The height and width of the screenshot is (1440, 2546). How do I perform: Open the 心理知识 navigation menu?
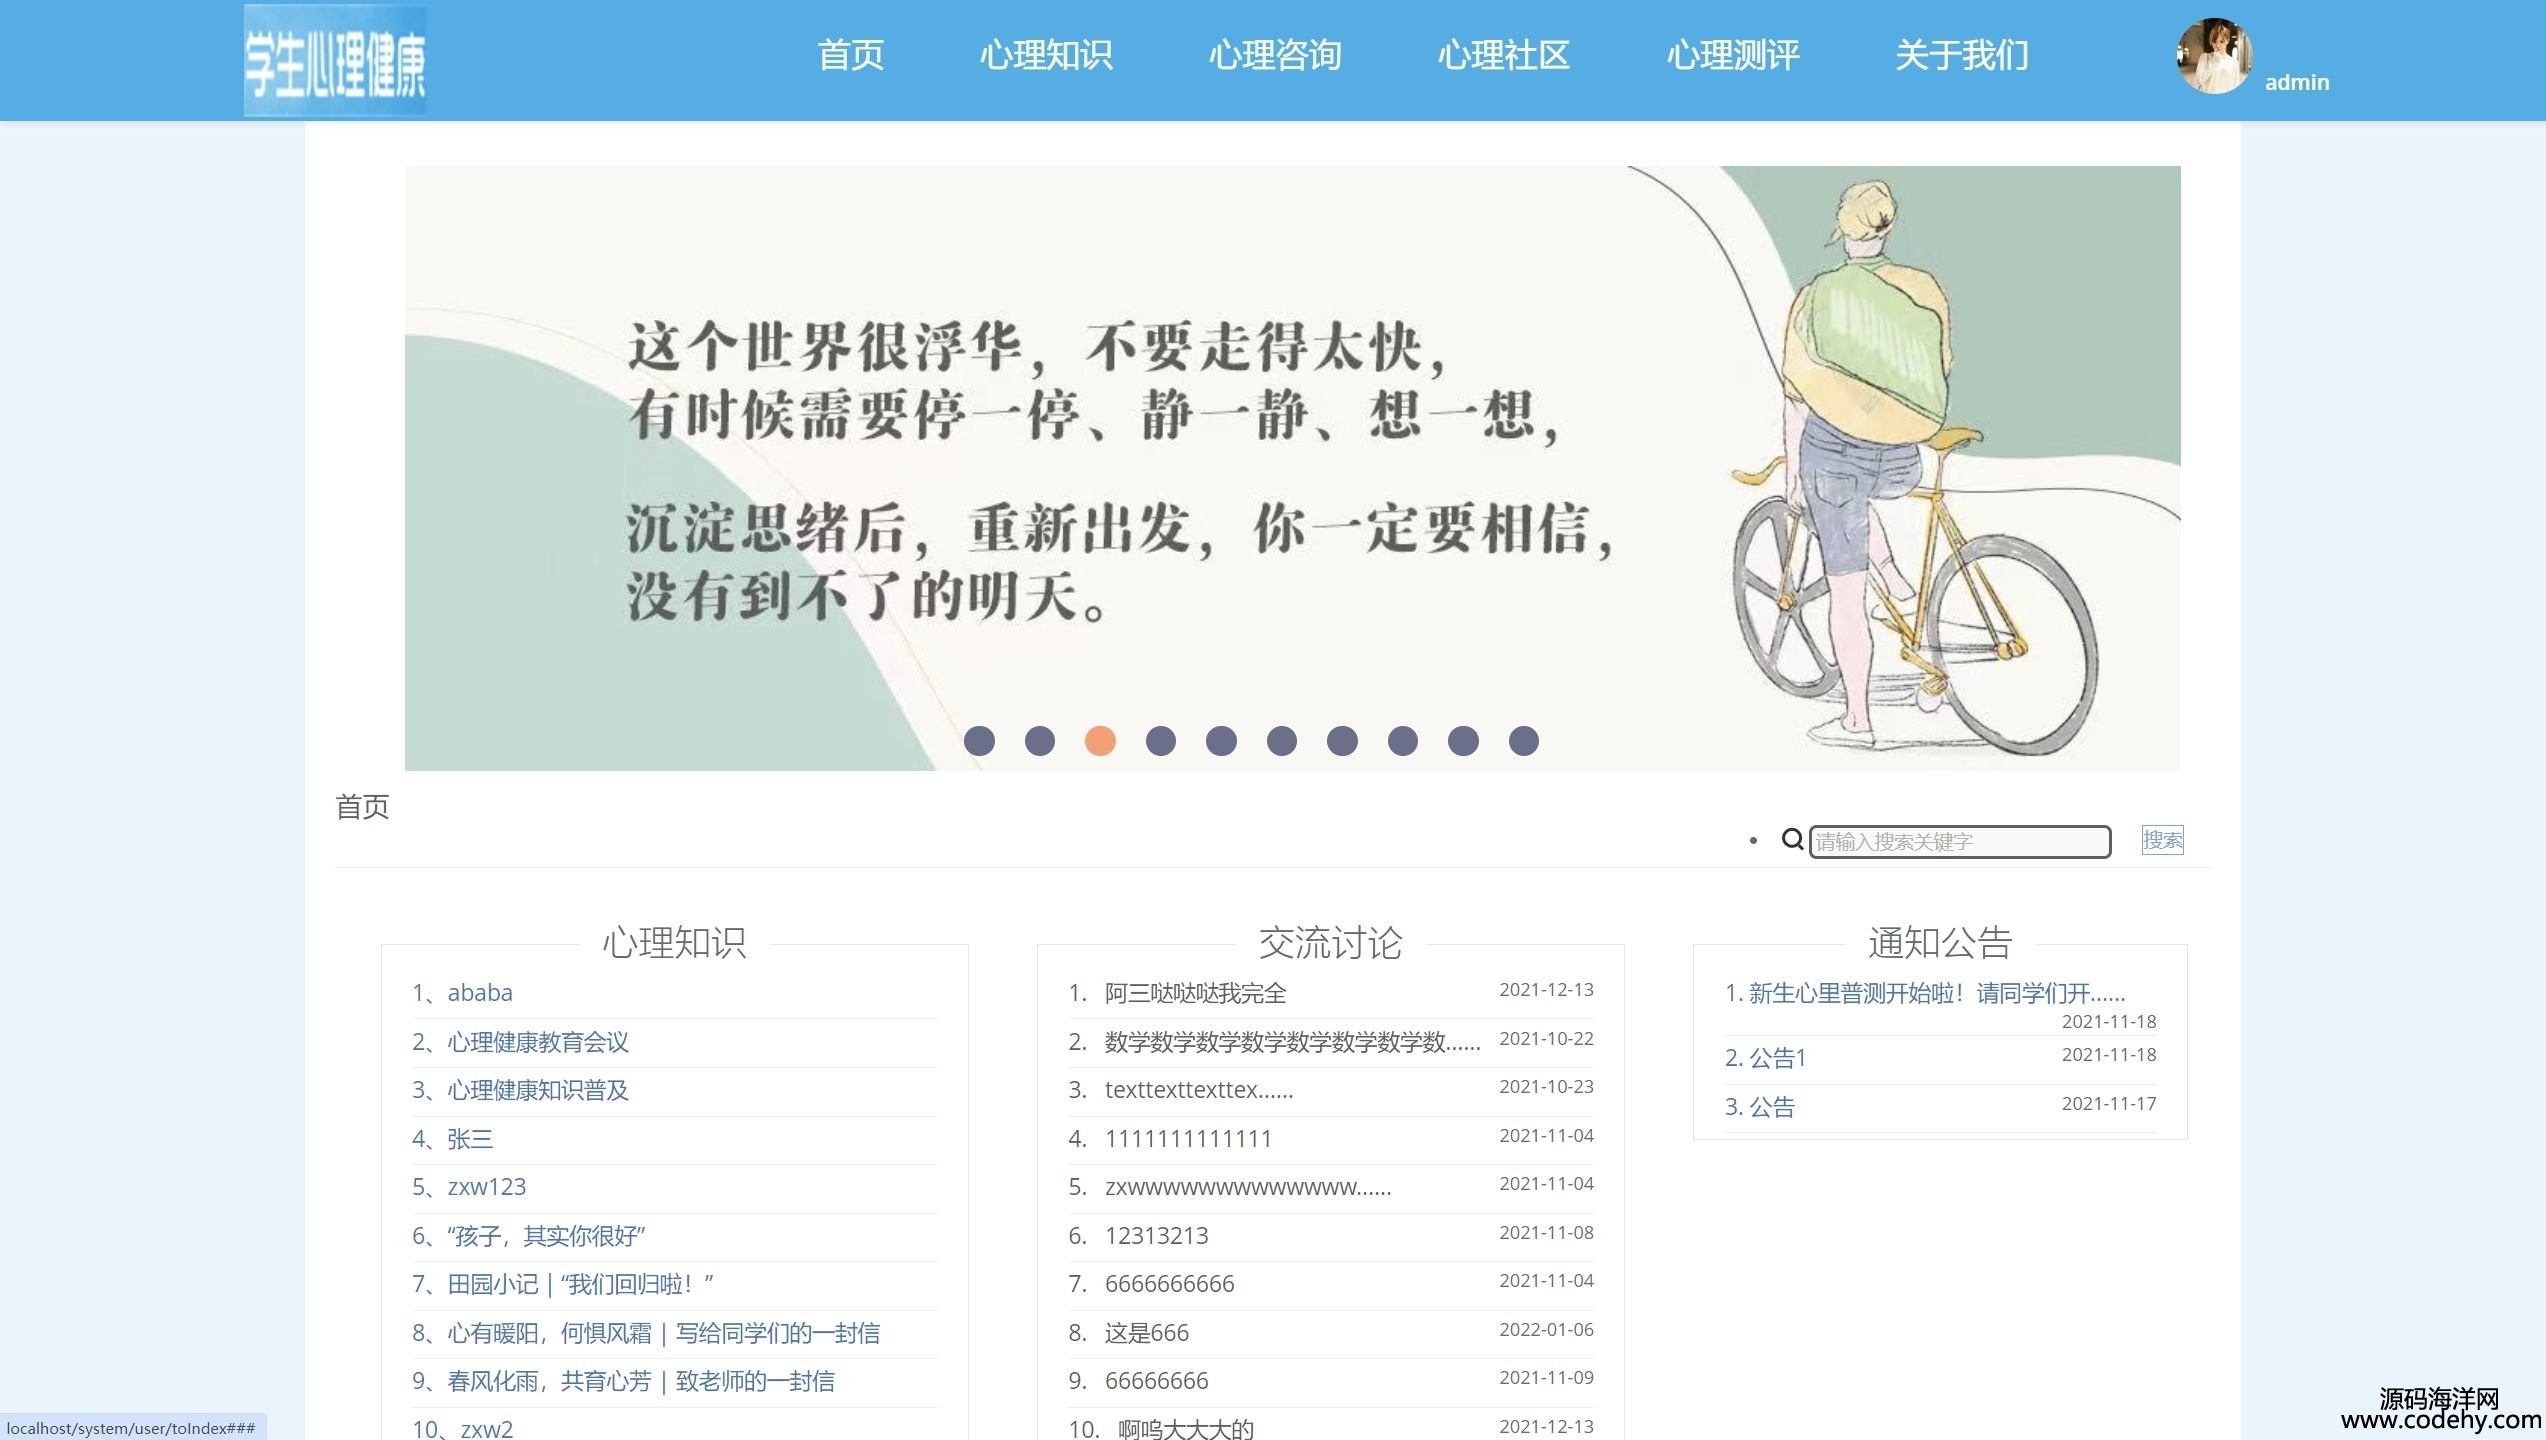click(x=1046, y=55)
